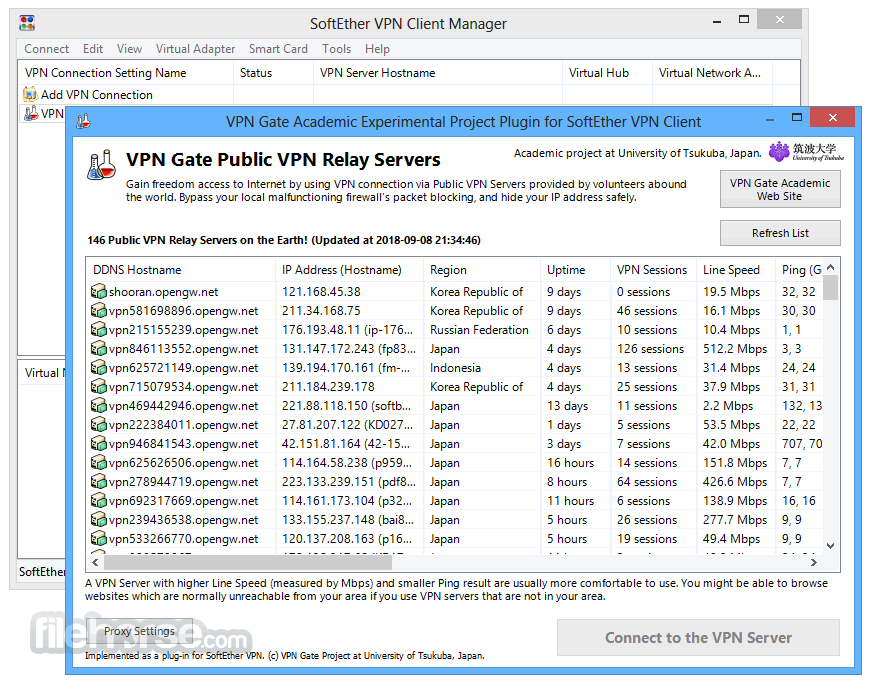Click the vertical scrollbar thumb in server list
870x684 pixels.
coord(831,287)
